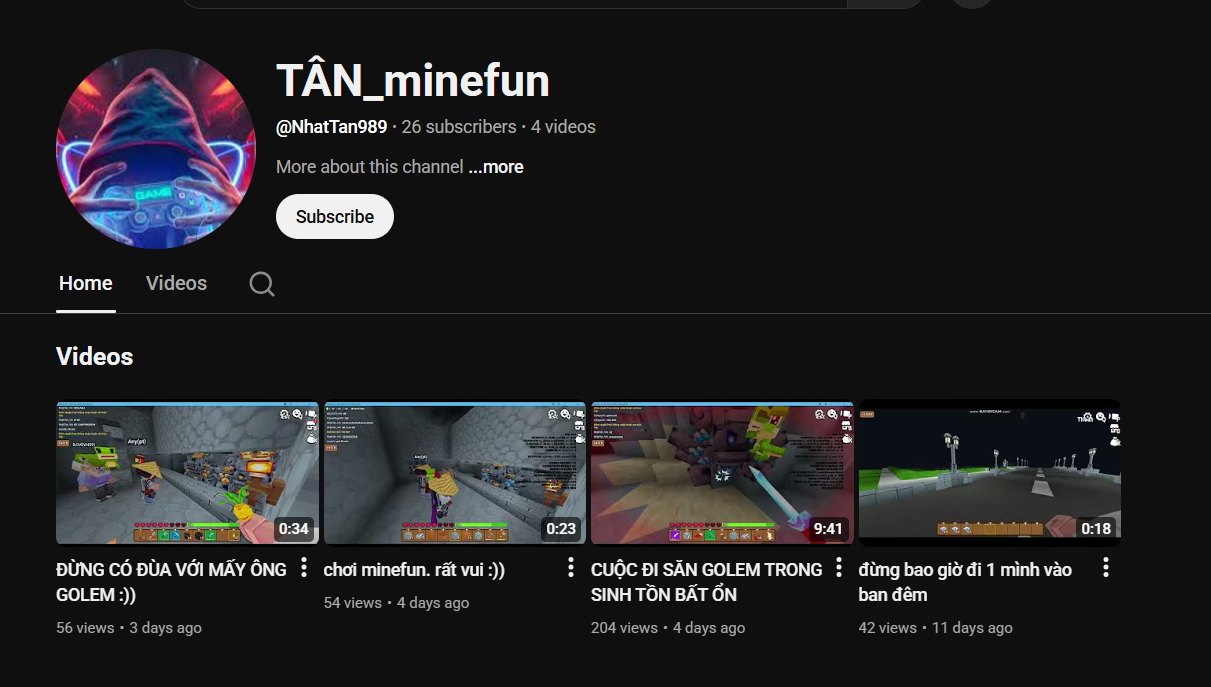Play the 9:41 golem hunt thumbnail

point(722,473)
